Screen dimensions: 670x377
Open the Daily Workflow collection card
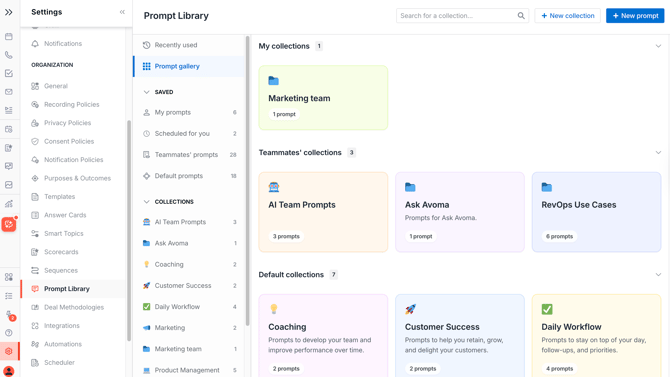click(597, 336)
